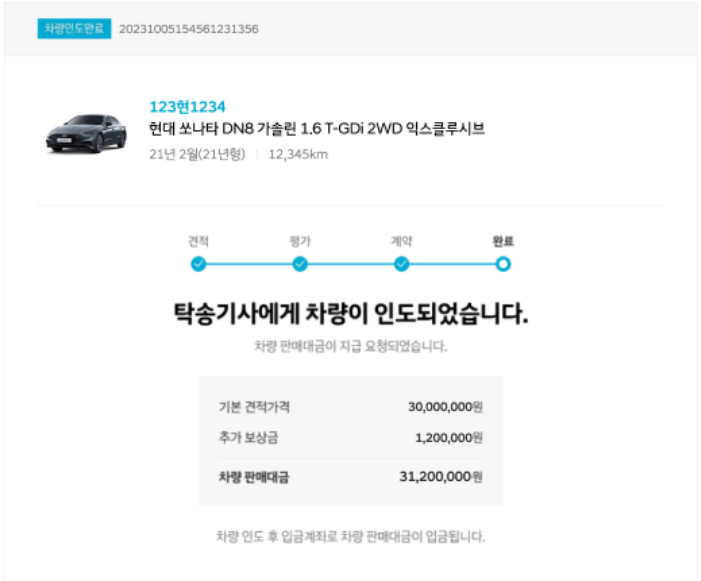Select the 계약 step label

pos(401,241)
